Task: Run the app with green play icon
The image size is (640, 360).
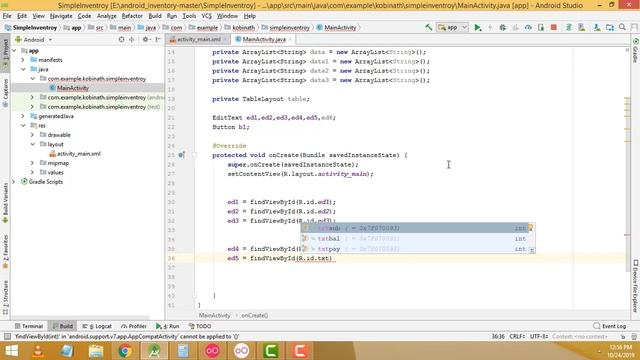Action: point(478,27)
